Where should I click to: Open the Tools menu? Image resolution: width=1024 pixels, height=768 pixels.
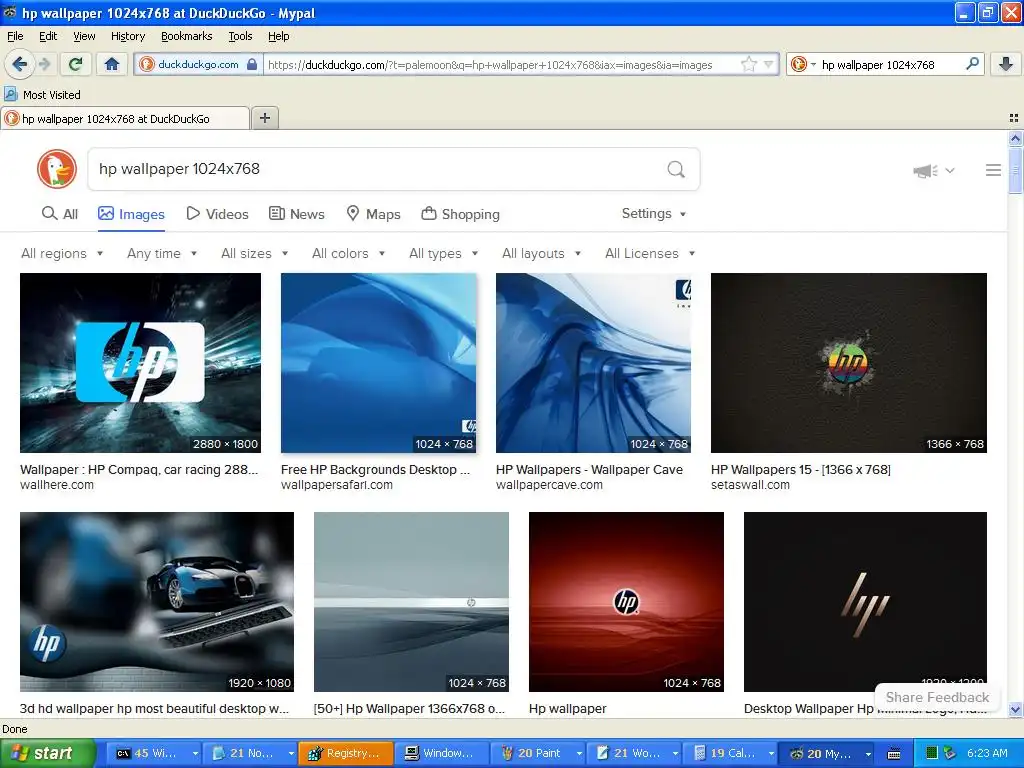[x=240, y=36]
